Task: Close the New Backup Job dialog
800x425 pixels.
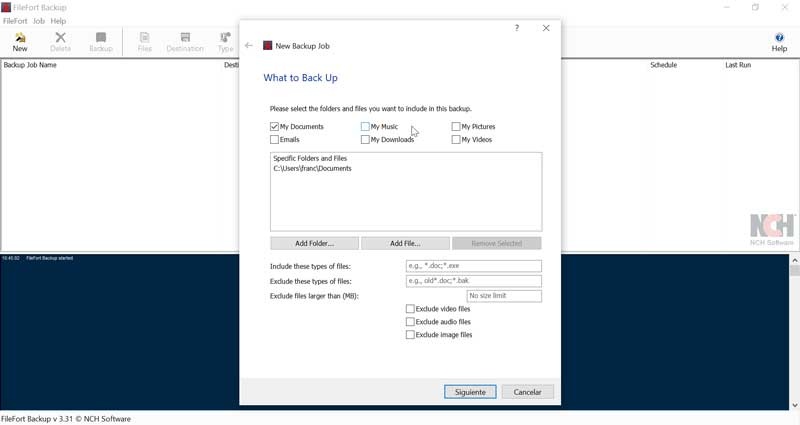Action: click(x=546, y=28)
